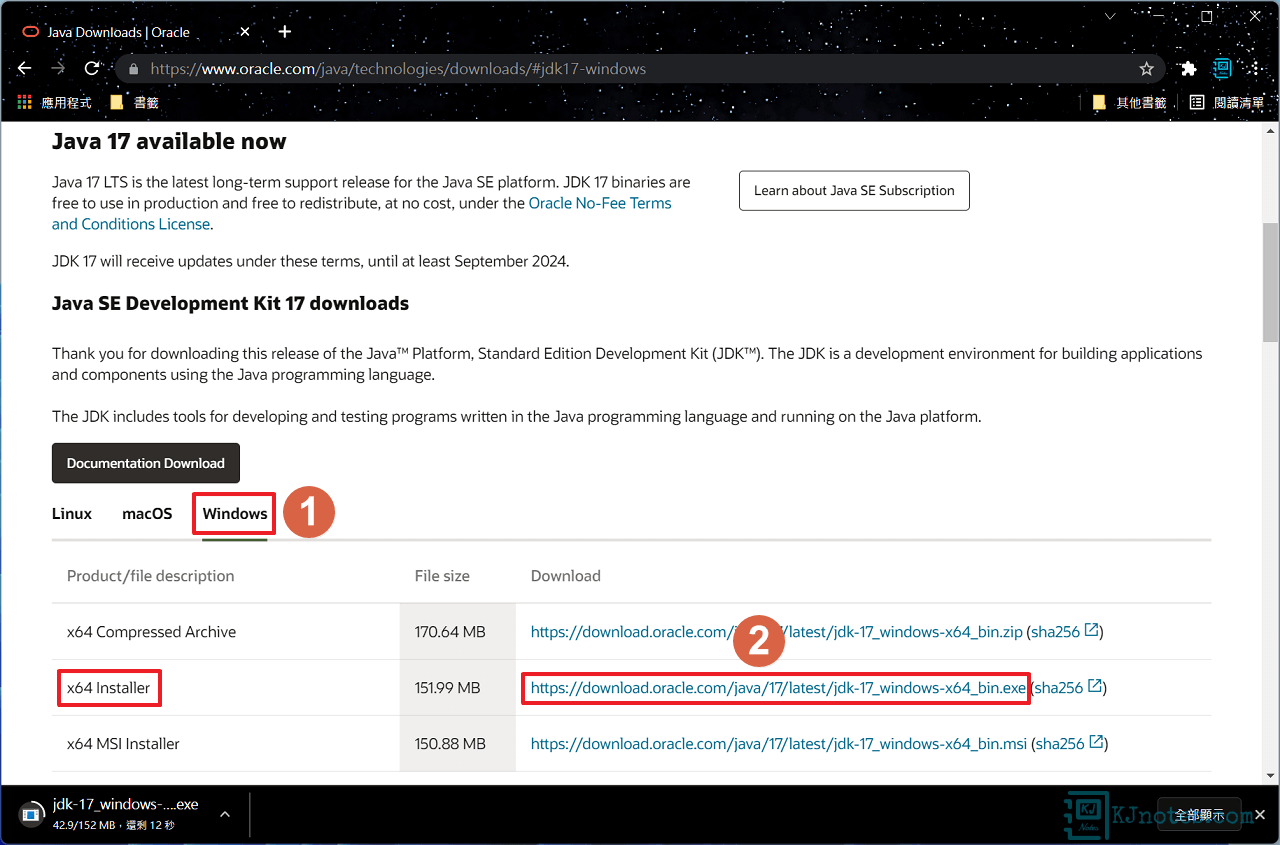This screenshot has height=845, width=1280.
Task: Open sha256 checksum for the zip archive
Action: pyautogui.click(x=1064, y=632)
